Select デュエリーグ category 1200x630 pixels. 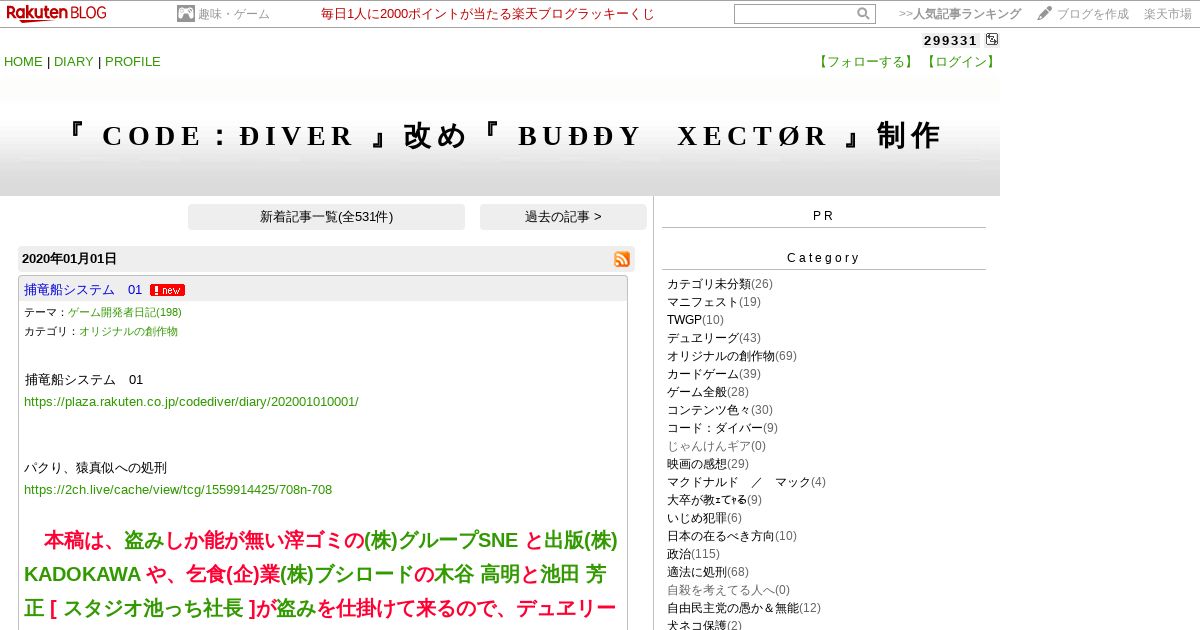click(x=703, y=338)
